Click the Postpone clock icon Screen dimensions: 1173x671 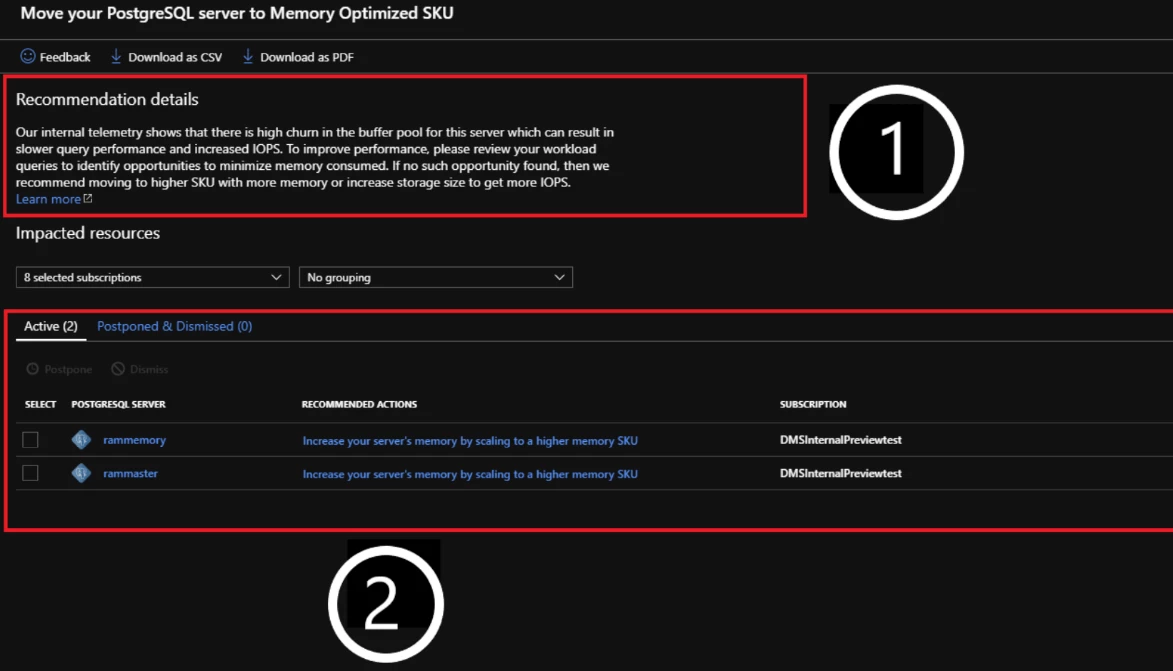(33, 369)
